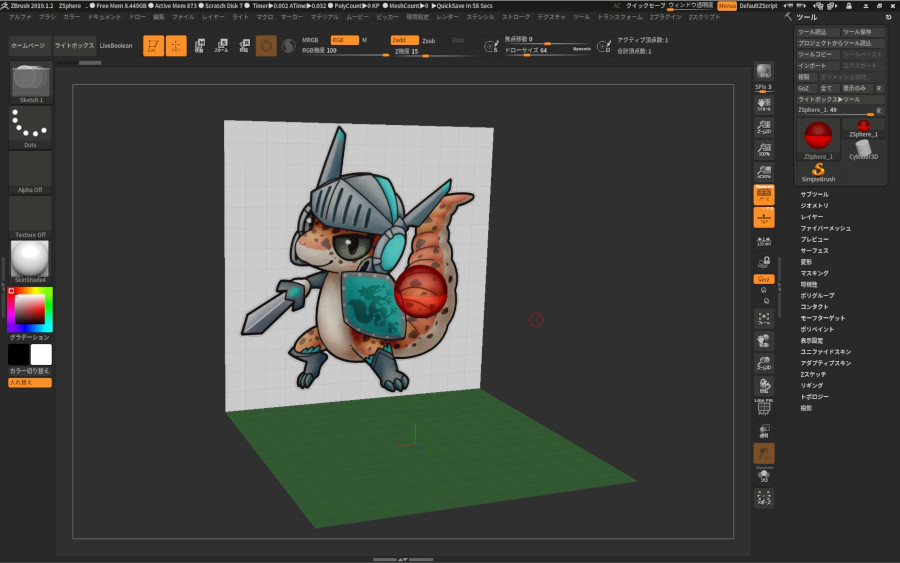Click the S draw-size shortcut icon
The height and width of the screenshot is (563, 900).
[x=491, y=46]
